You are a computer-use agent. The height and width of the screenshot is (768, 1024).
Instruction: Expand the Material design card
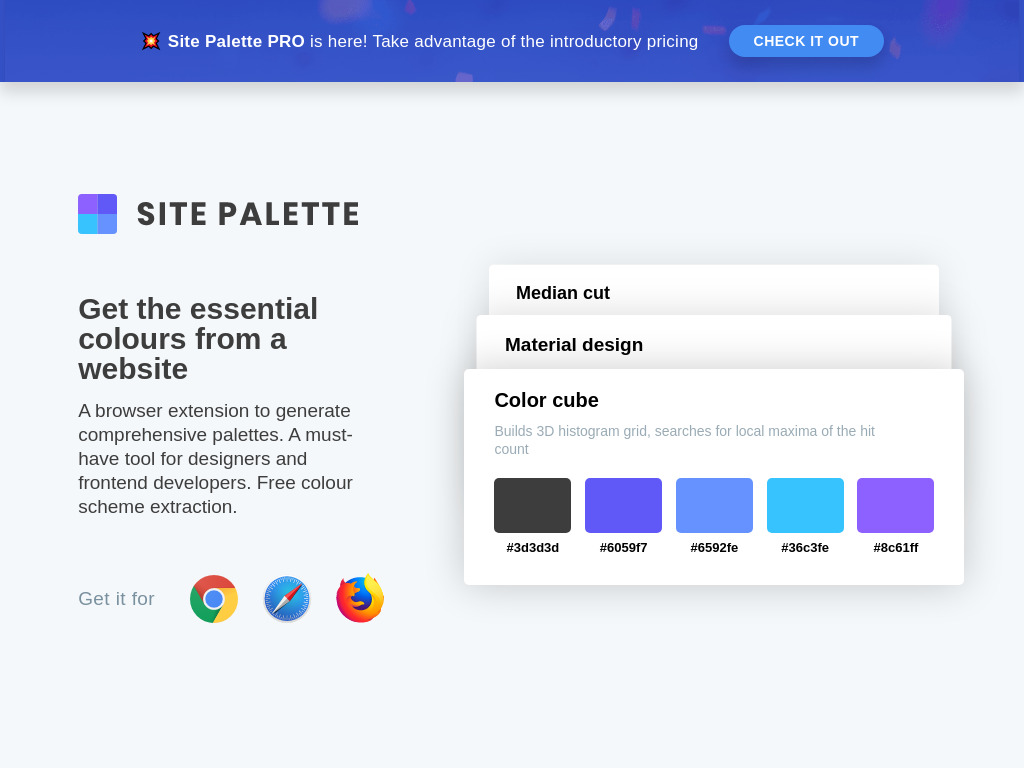tap(714, 343)
